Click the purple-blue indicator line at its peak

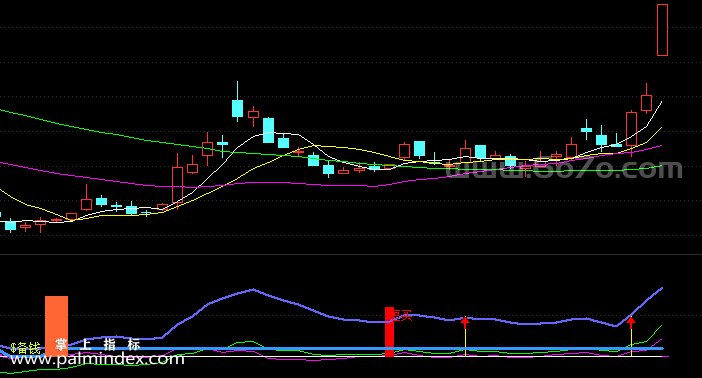[253, 289]
